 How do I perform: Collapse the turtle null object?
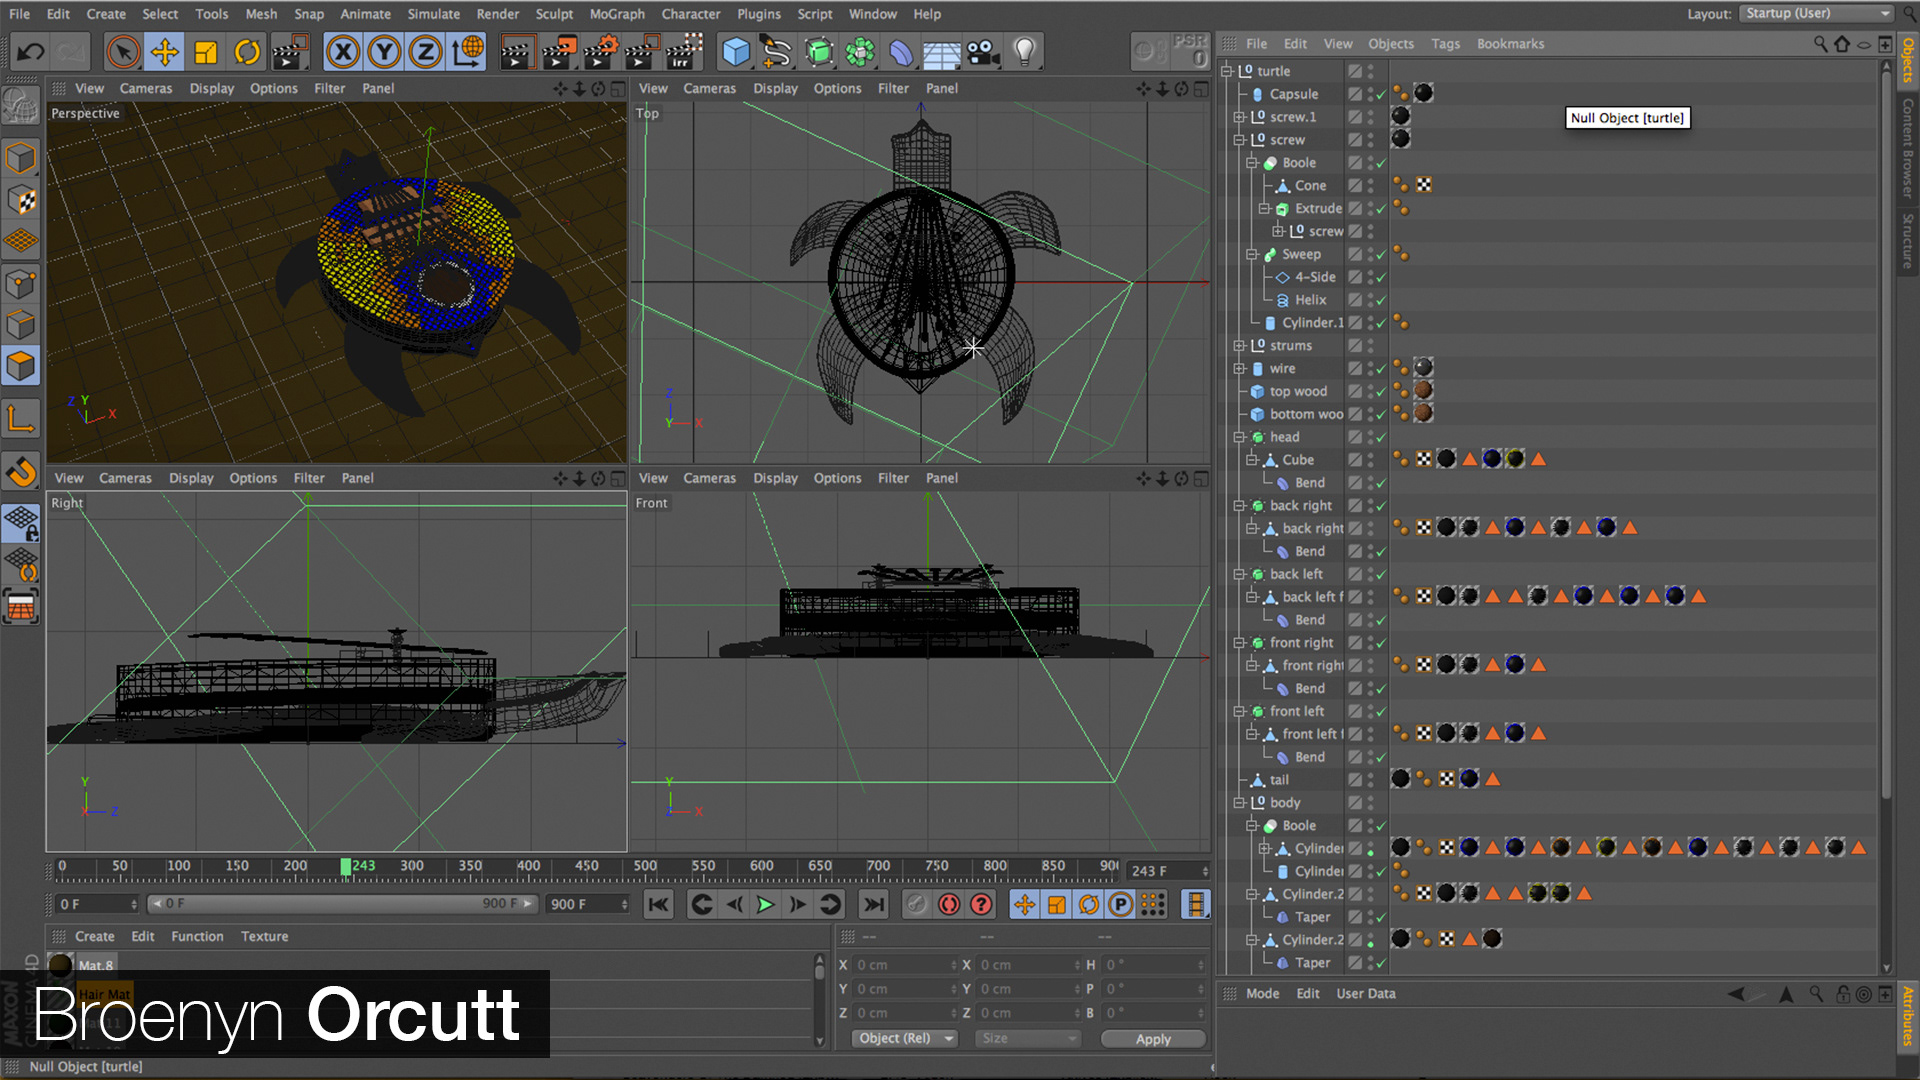click(1227, 71)
